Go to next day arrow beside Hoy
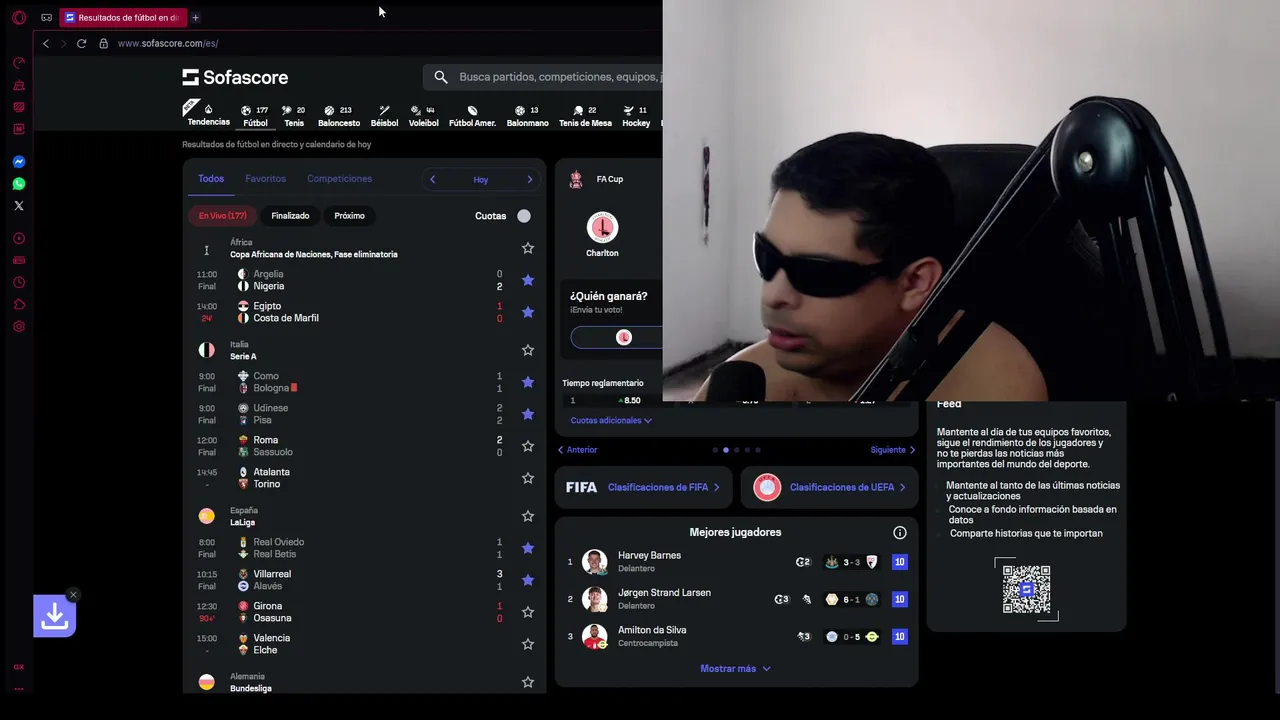This screenshot has width=1280, height=720. click(530, 180)
